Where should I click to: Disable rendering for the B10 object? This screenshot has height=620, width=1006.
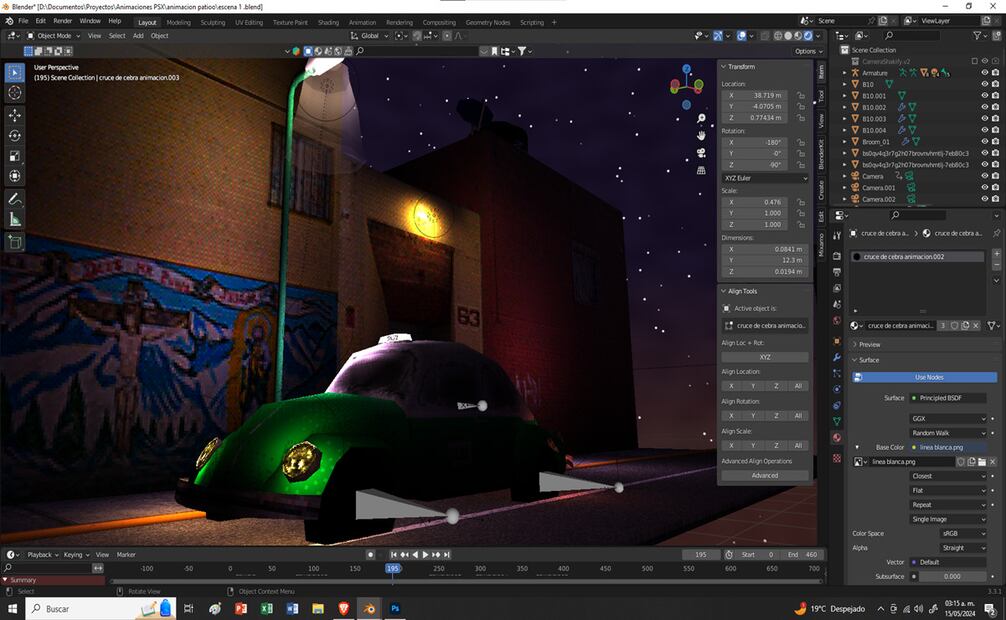point(995,85)
